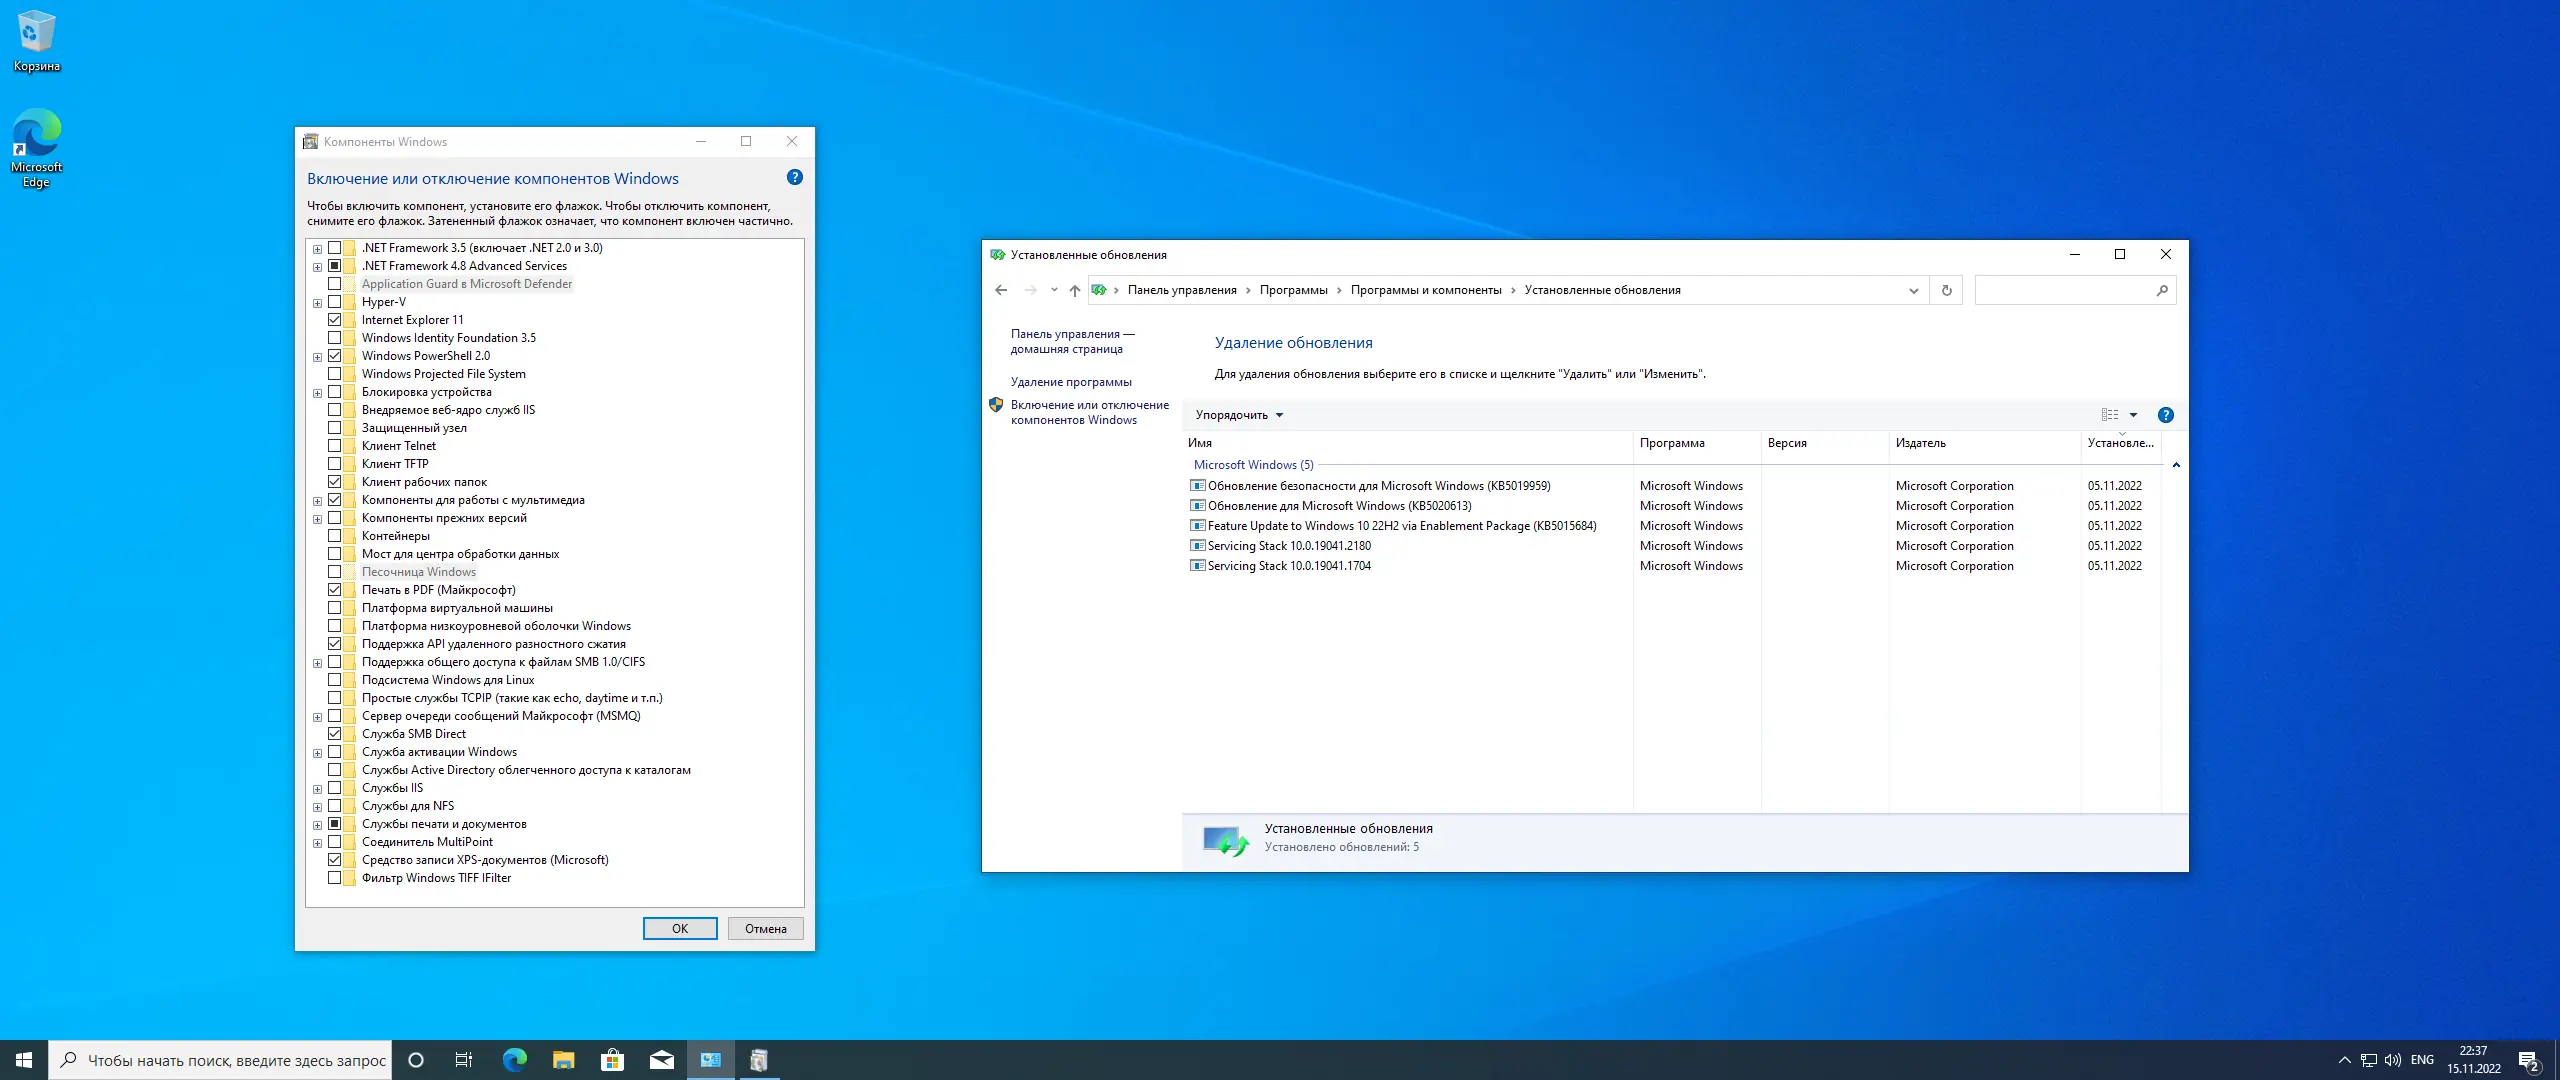This screenshot has height=1080, width=2560.
Task: Click the back navigation arrow
Action: point(1001,291)
